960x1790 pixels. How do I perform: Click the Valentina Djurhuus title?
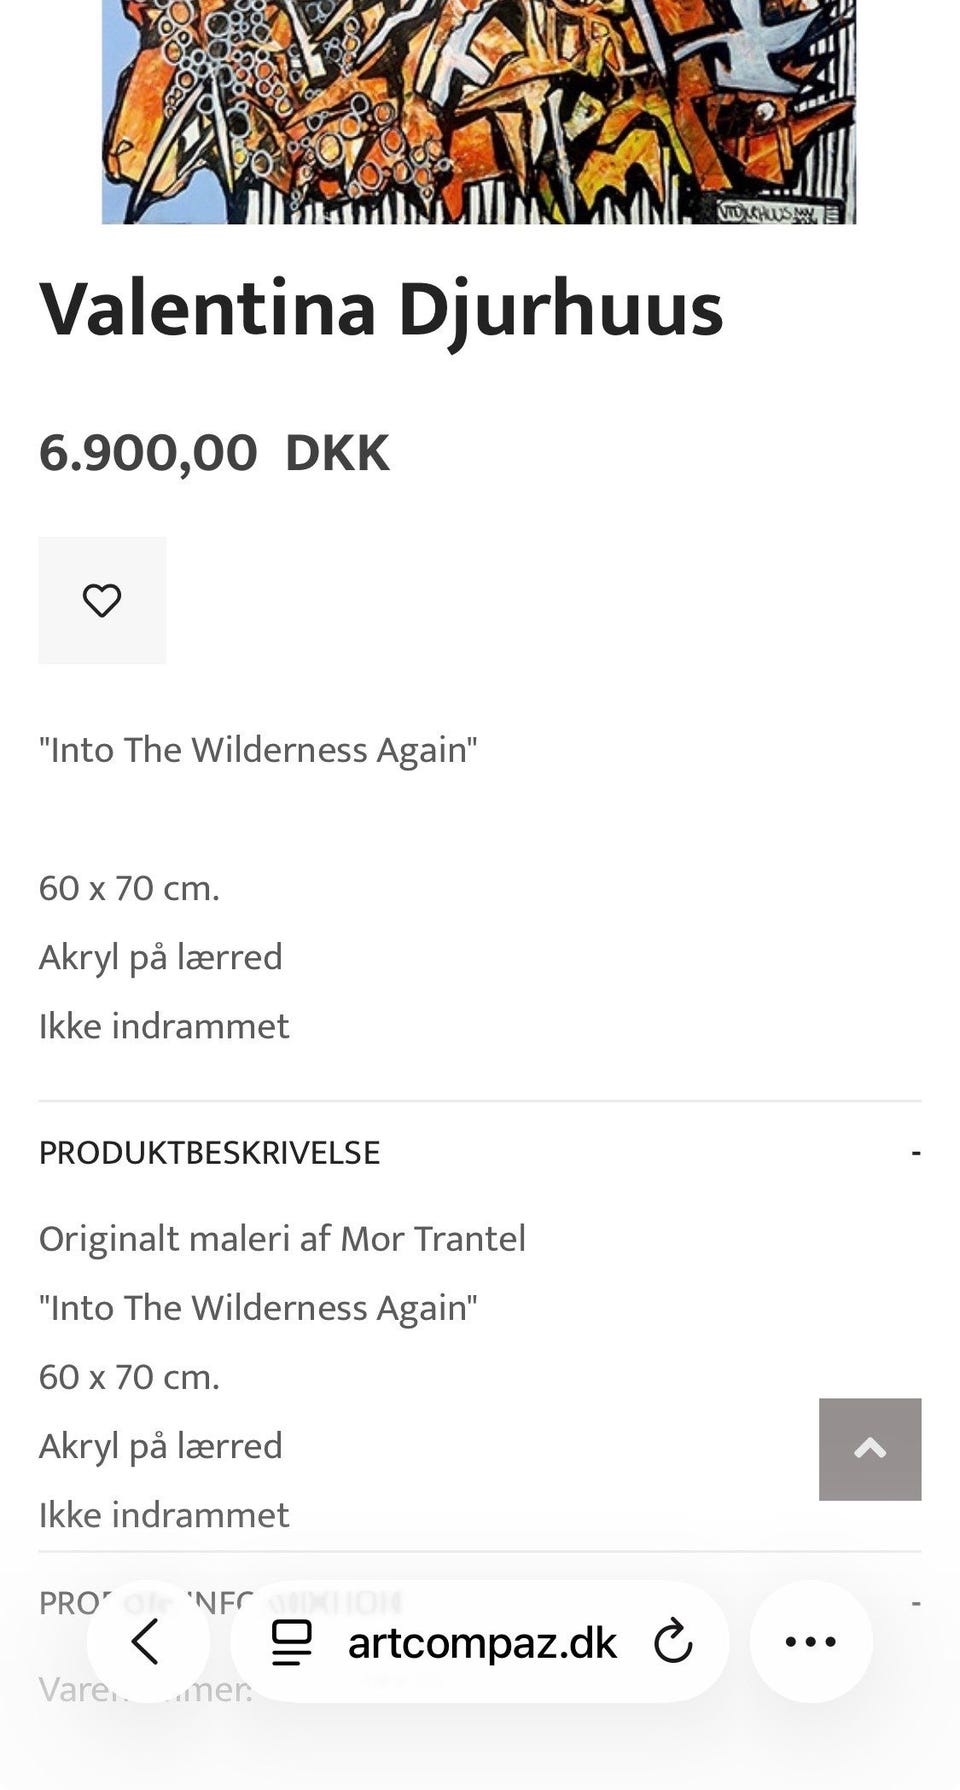pos(380,309)
